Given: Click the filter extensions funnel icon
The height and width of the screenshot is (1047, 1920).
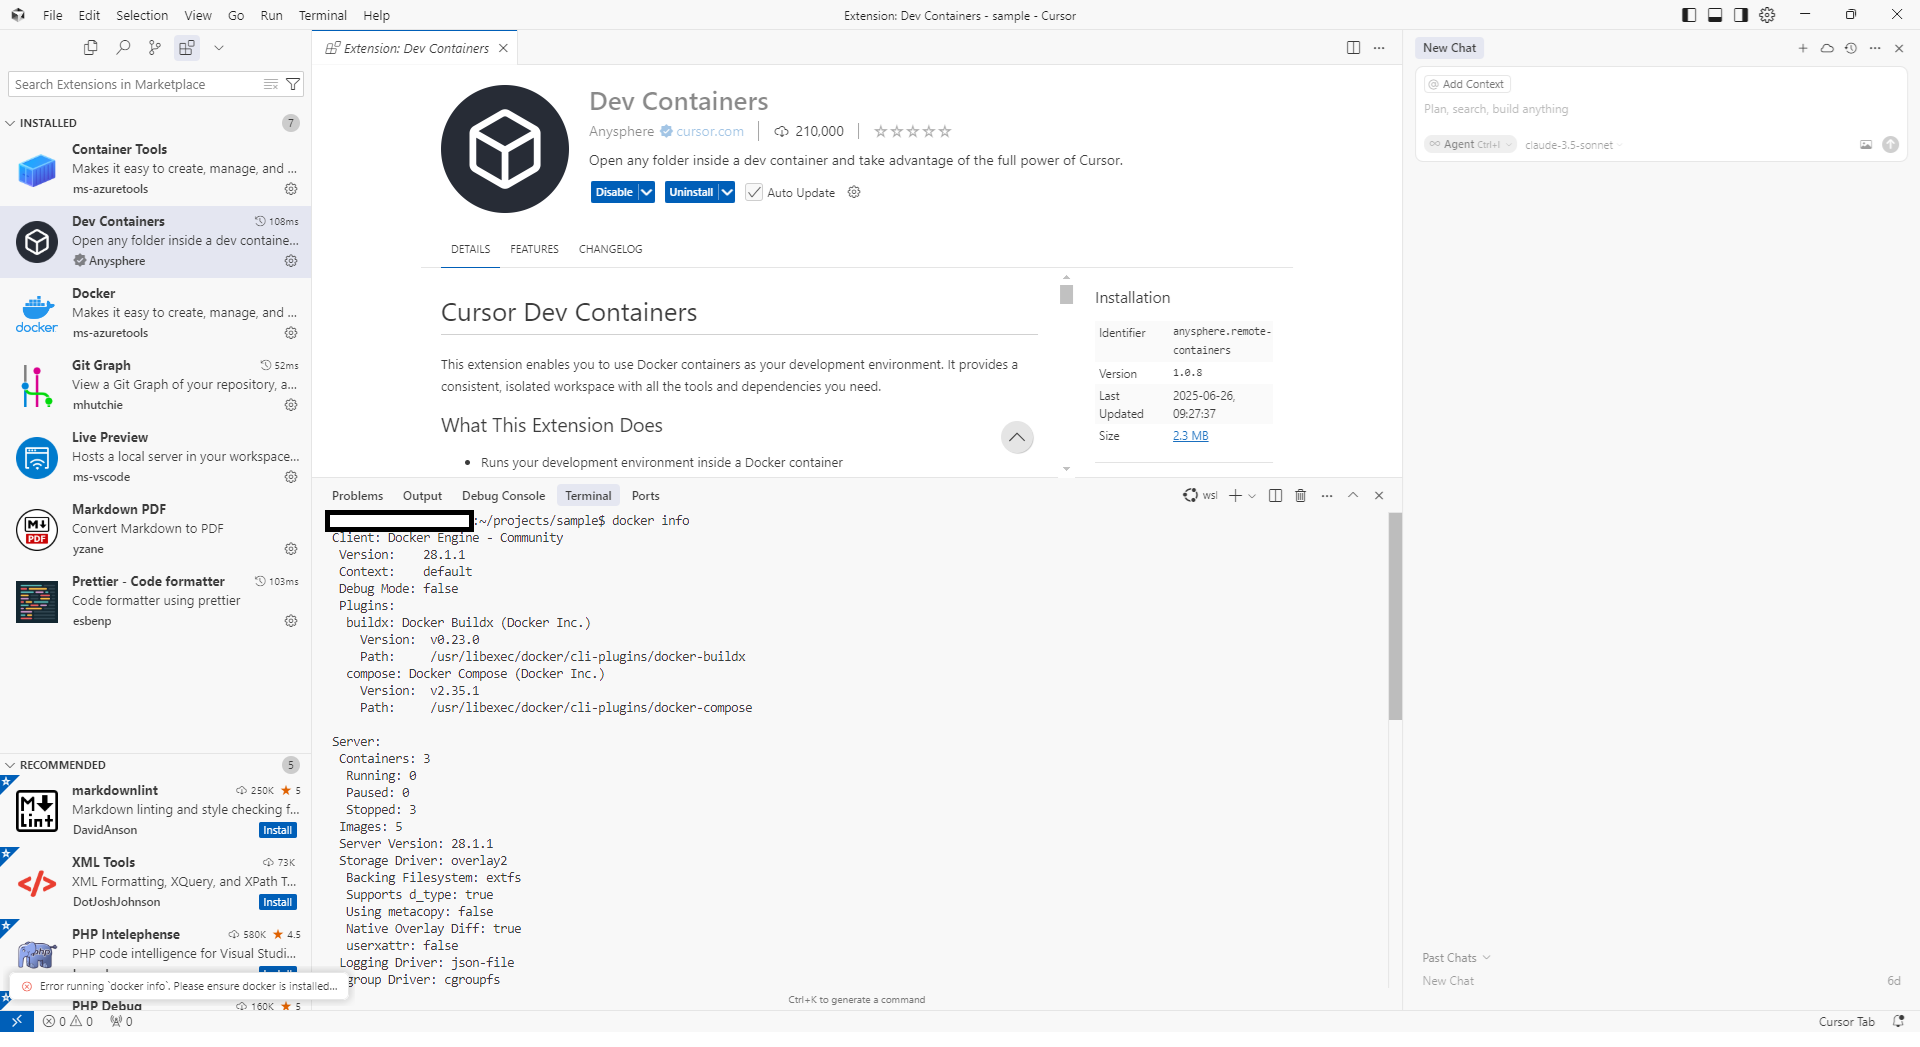Looking at the screenshot, I should pyautogui.click(x=293, y=84).
